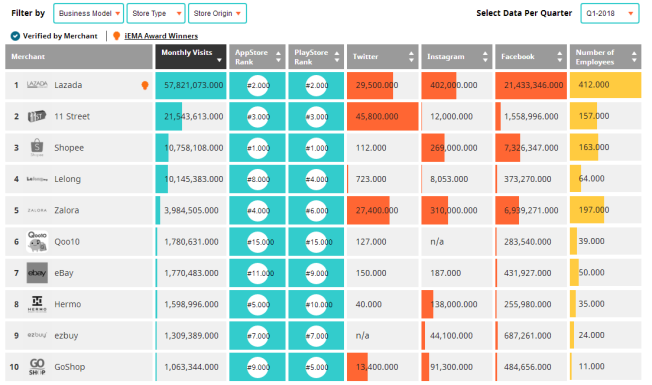
Task: Select the AppStore Rank column header
Action: pyautogui.click(x=257, y=57)
